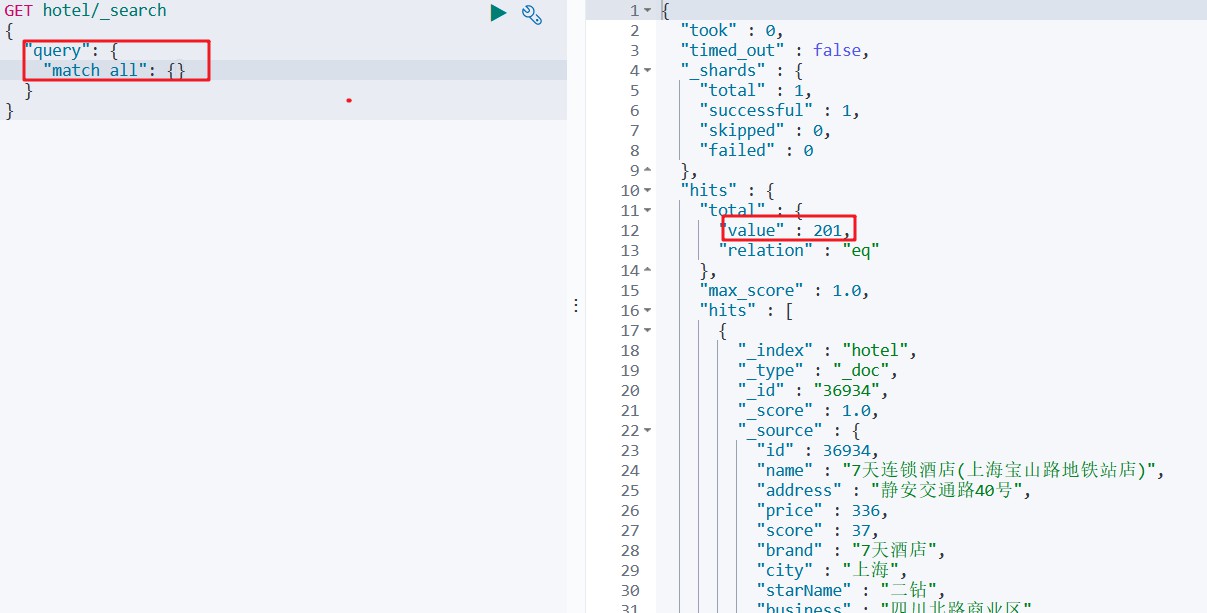Image resolution: width=1207 pixels, height=613 pixels.
Task: Click the "id" : 36934 source line
Action: pyautogui.click(x=817, y=450)
